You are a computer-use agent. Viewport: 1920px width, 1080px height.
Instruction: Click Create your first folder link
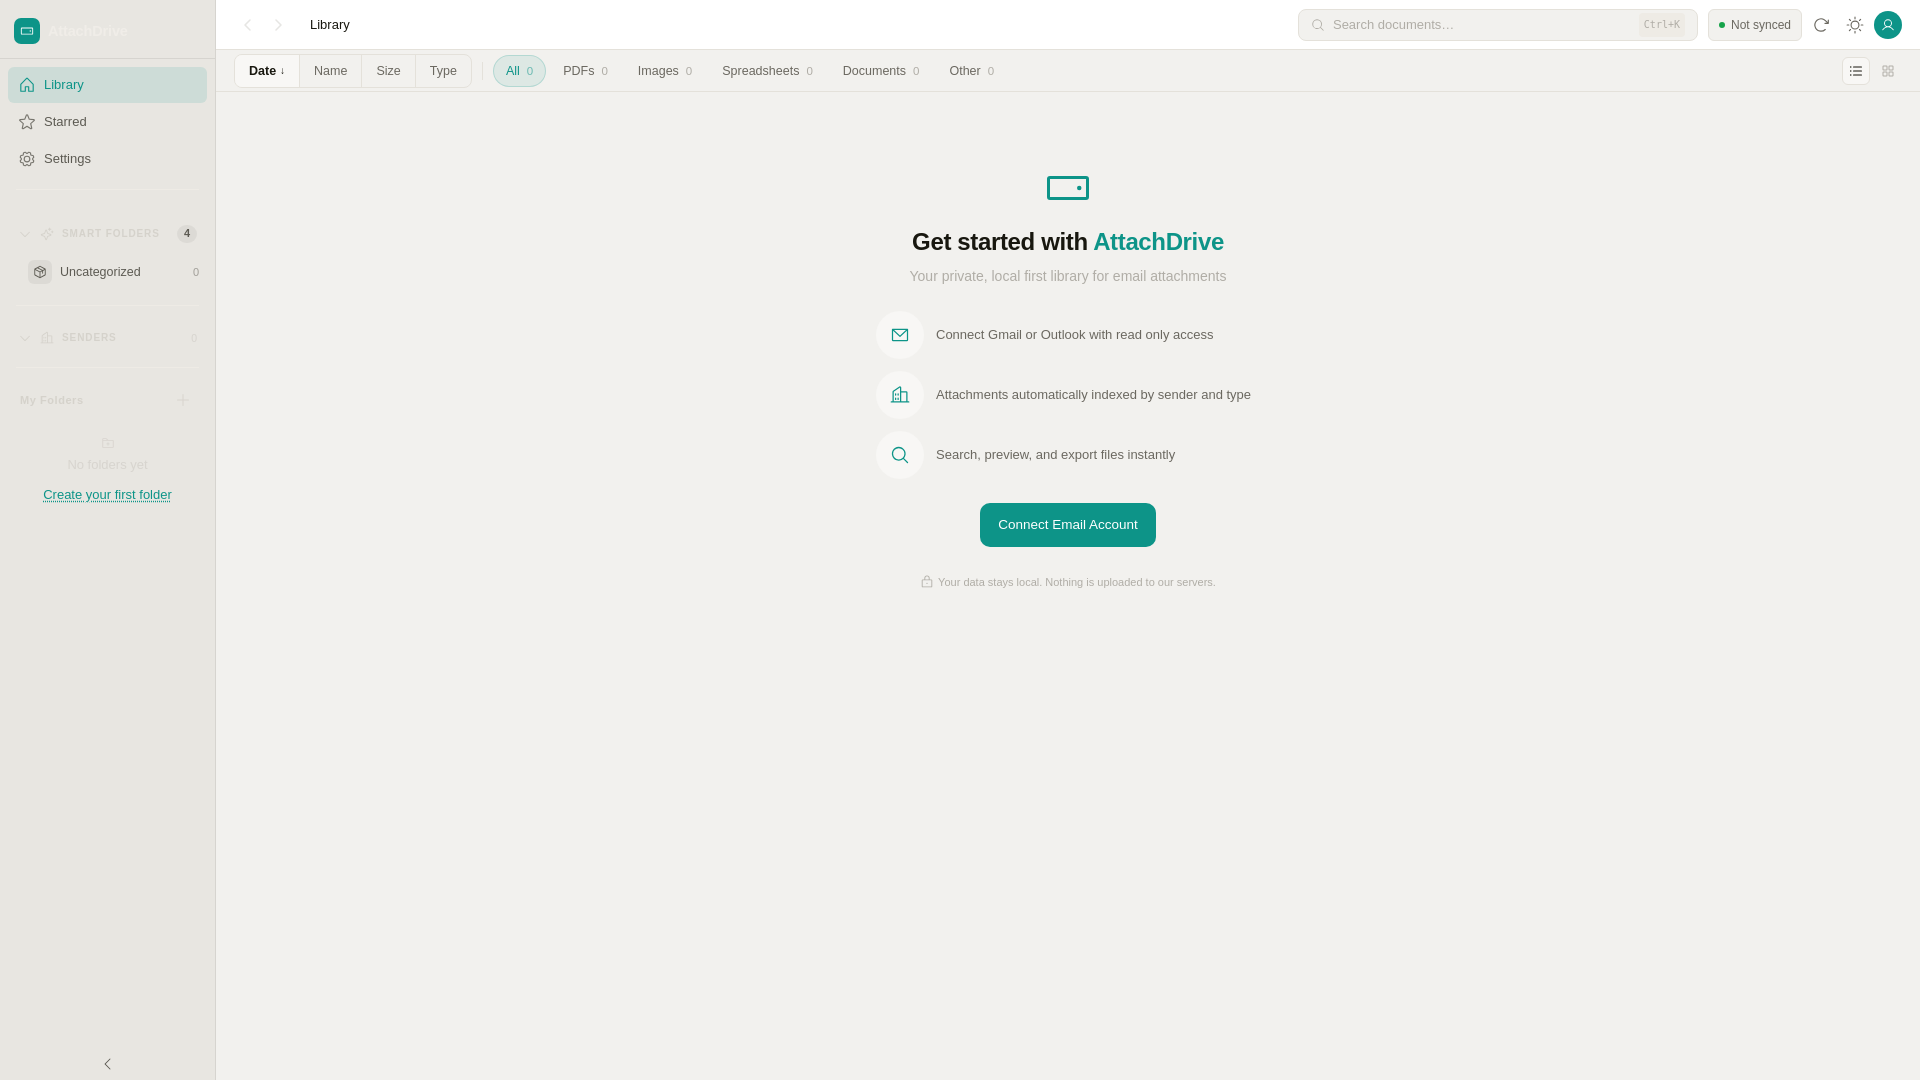pyautogui.click(x=107, y=495)
